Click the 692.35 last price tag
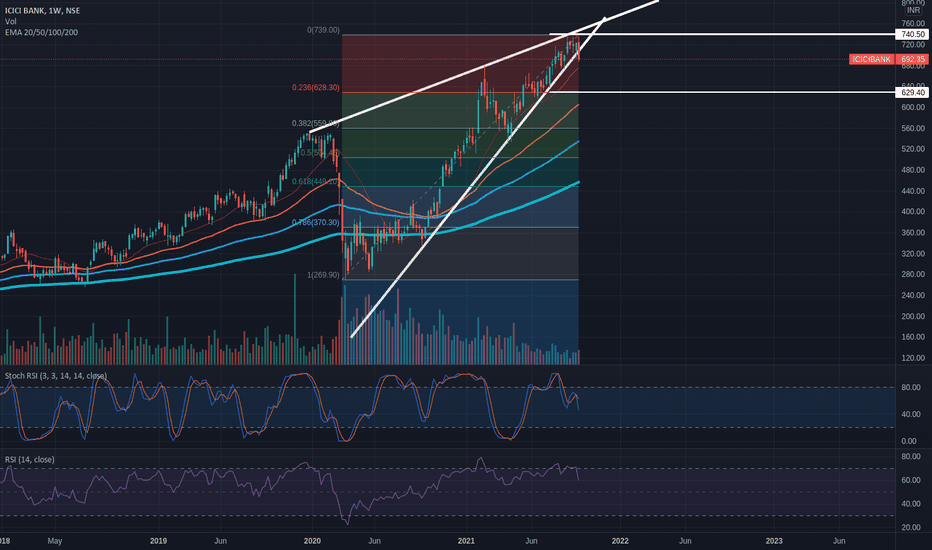932x550 pixels. [x=912, y=59]
